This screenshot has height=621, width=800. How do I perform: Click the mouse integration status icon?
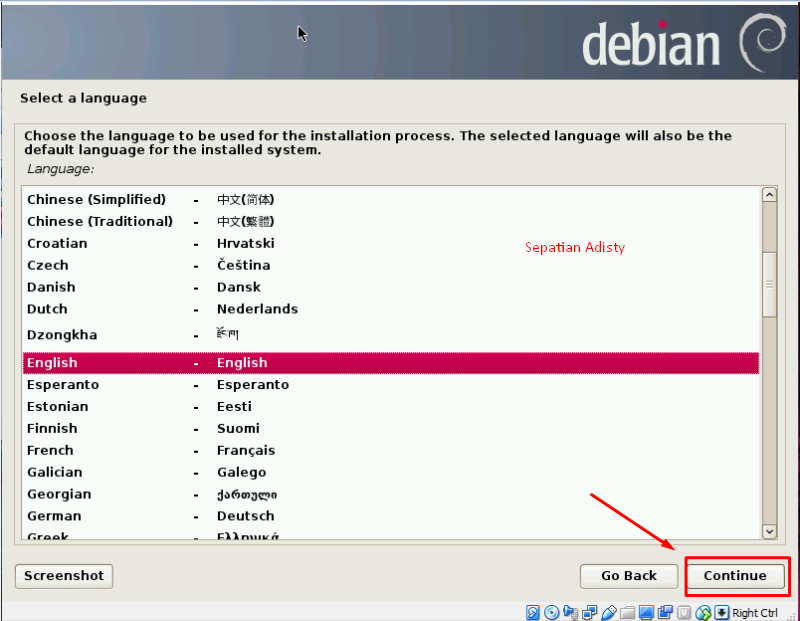click(702, 612)
